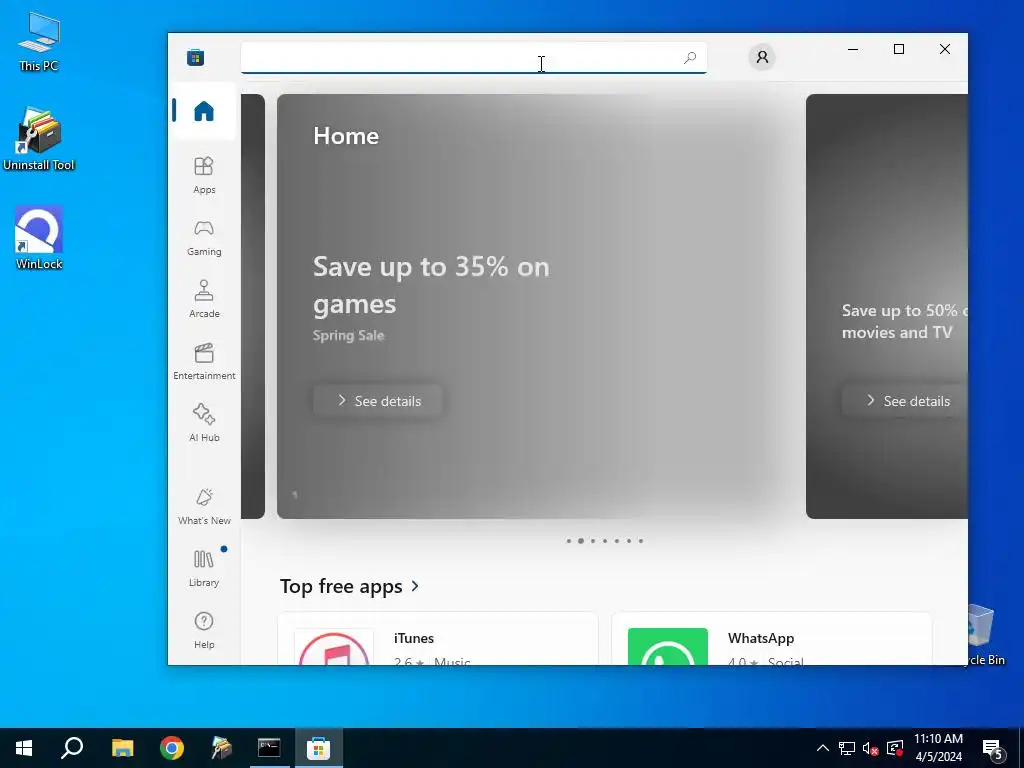1024x768 pixels.
Task: Select the This PC desktop icon
Action: 39,41
